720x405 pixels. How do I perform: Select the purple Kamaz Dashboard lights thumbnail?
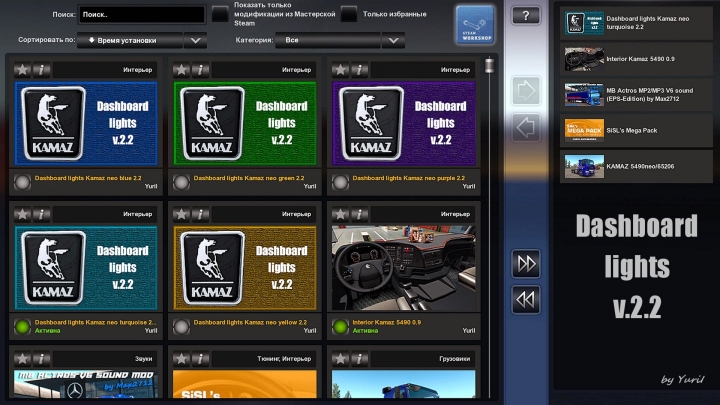[x=404, y=124]
